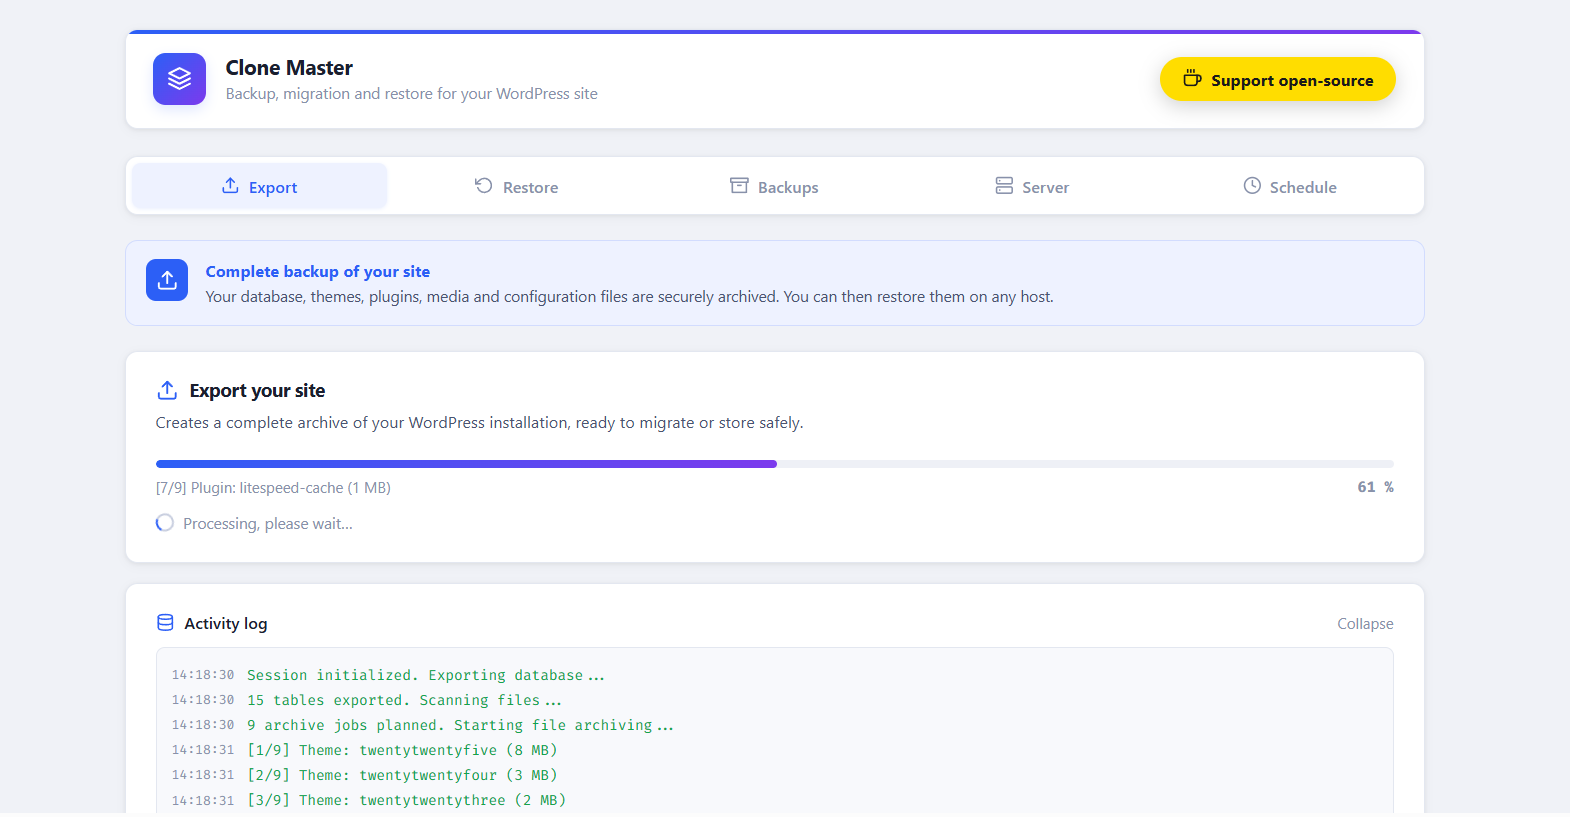This screenshot has height=817, width=1570.
Task: Click the upload icon beside Export your site
Action: coord(167,390)
